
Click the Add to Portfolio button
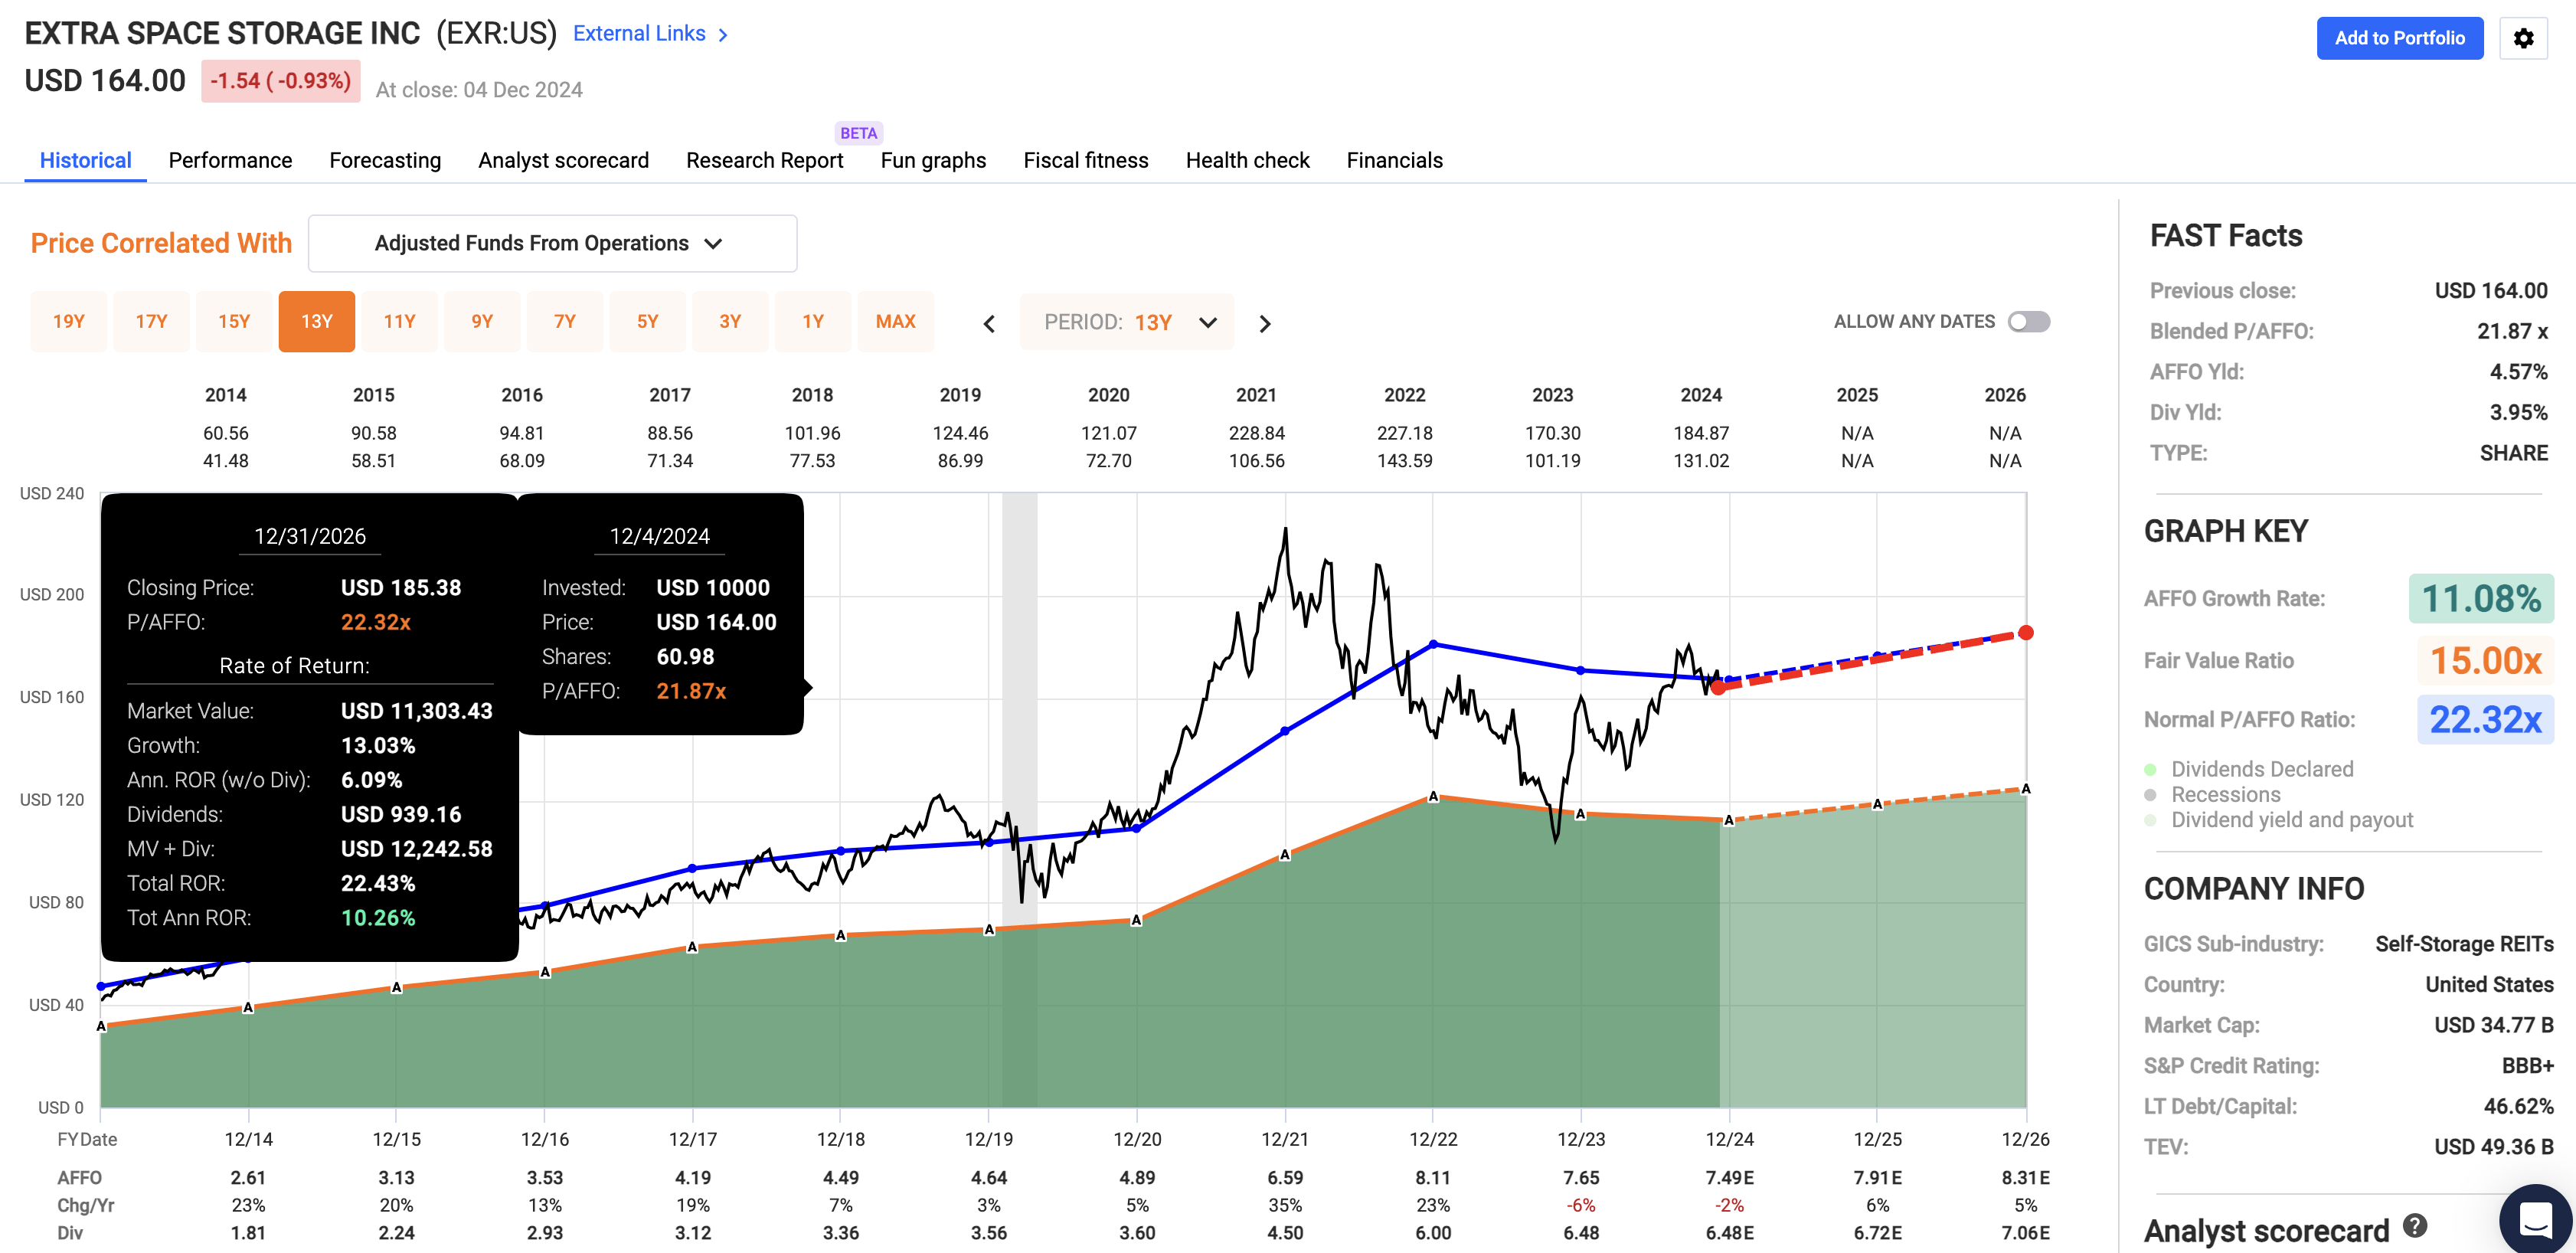2400,38
